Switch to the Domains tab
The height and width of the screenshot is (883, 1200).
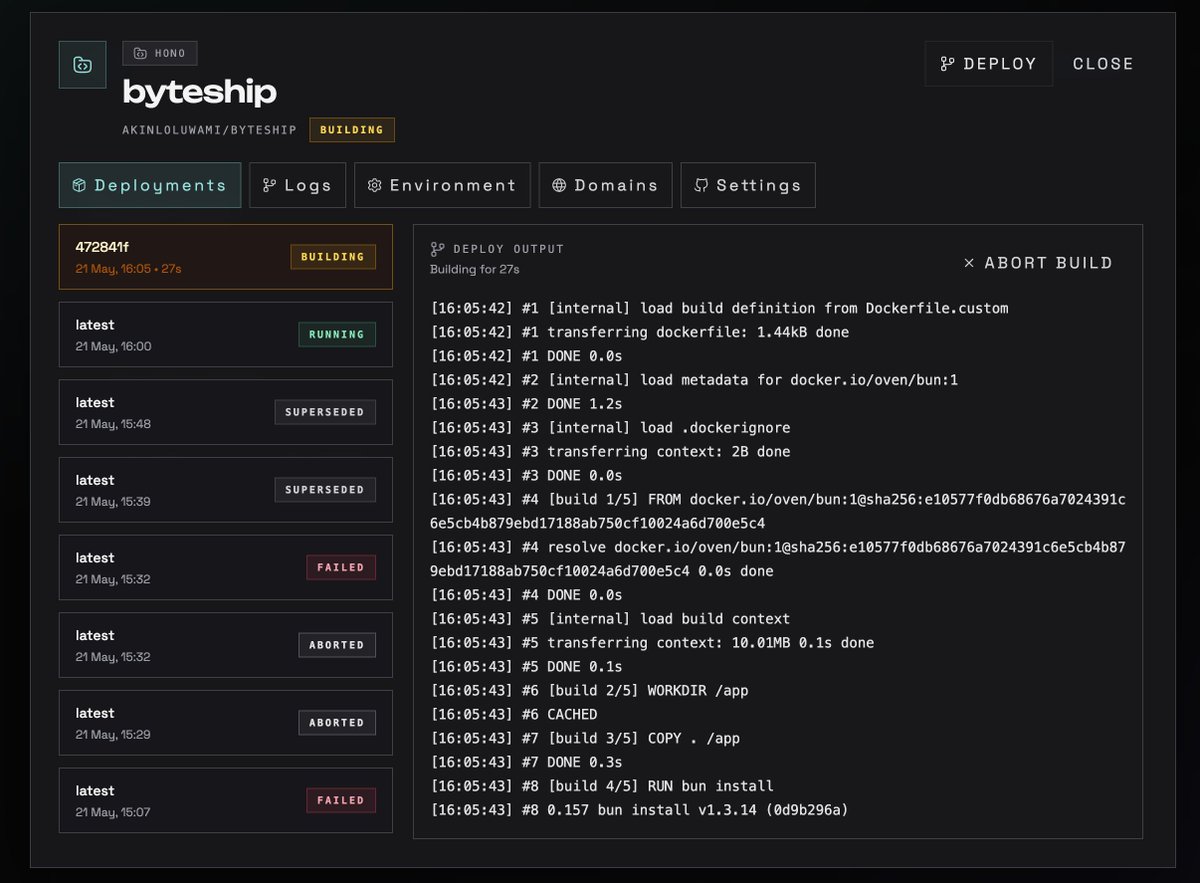[605, 185]
